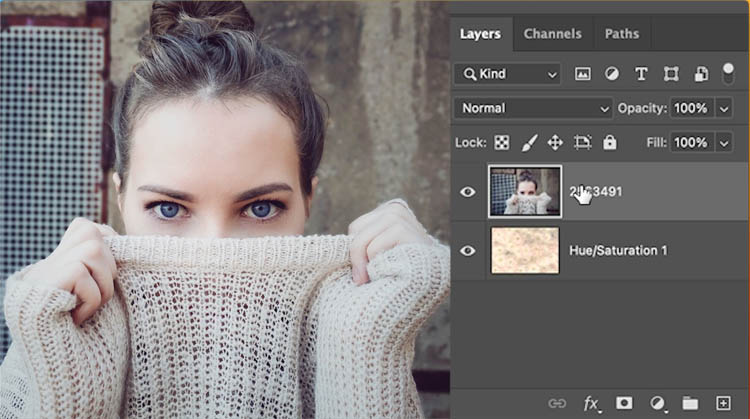750x419 pixels.
Task: Select the Hue/Saturation 1 layer thumbnail
Action: [525, 250]
